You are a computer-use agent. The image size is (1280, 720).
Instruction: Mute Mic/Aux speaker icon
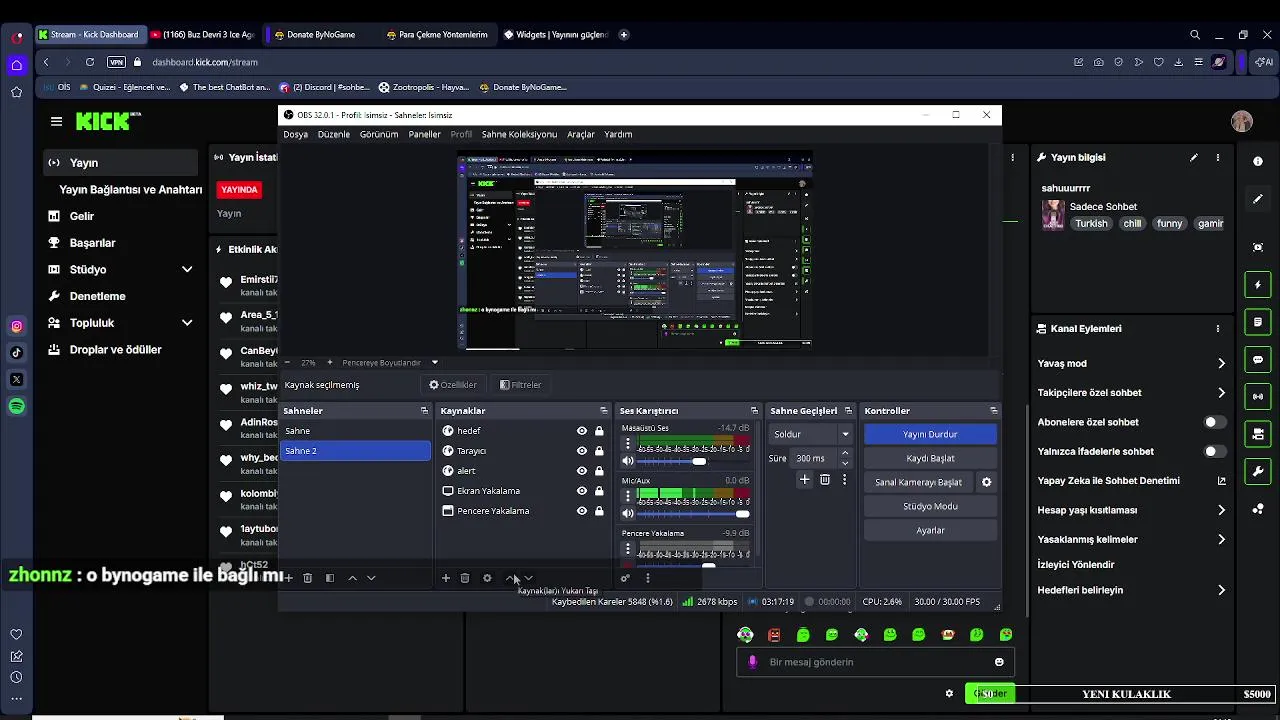coord(628,514)
